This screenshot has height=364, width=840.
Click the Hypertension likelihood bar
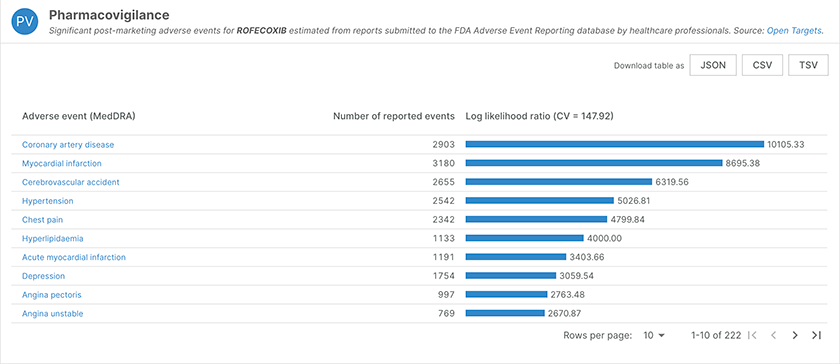539,200
